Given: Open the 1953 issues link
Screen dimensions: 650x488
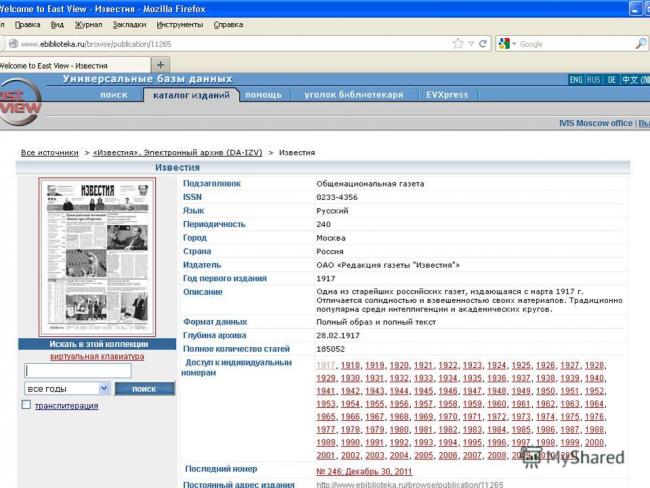Looking at the screenshot, I should click(326, 404).
